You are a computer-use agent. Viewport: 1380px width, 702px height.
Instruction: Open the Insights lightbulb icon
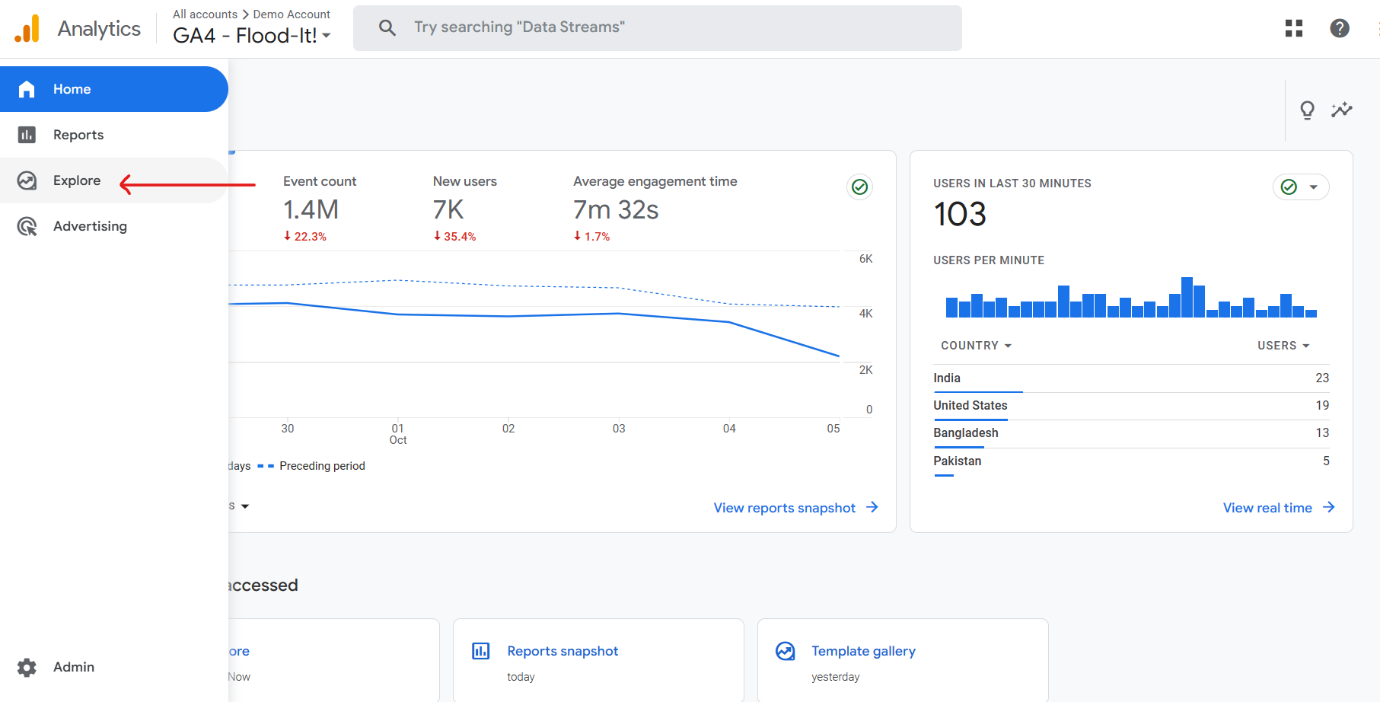[x=1307, y=110]
